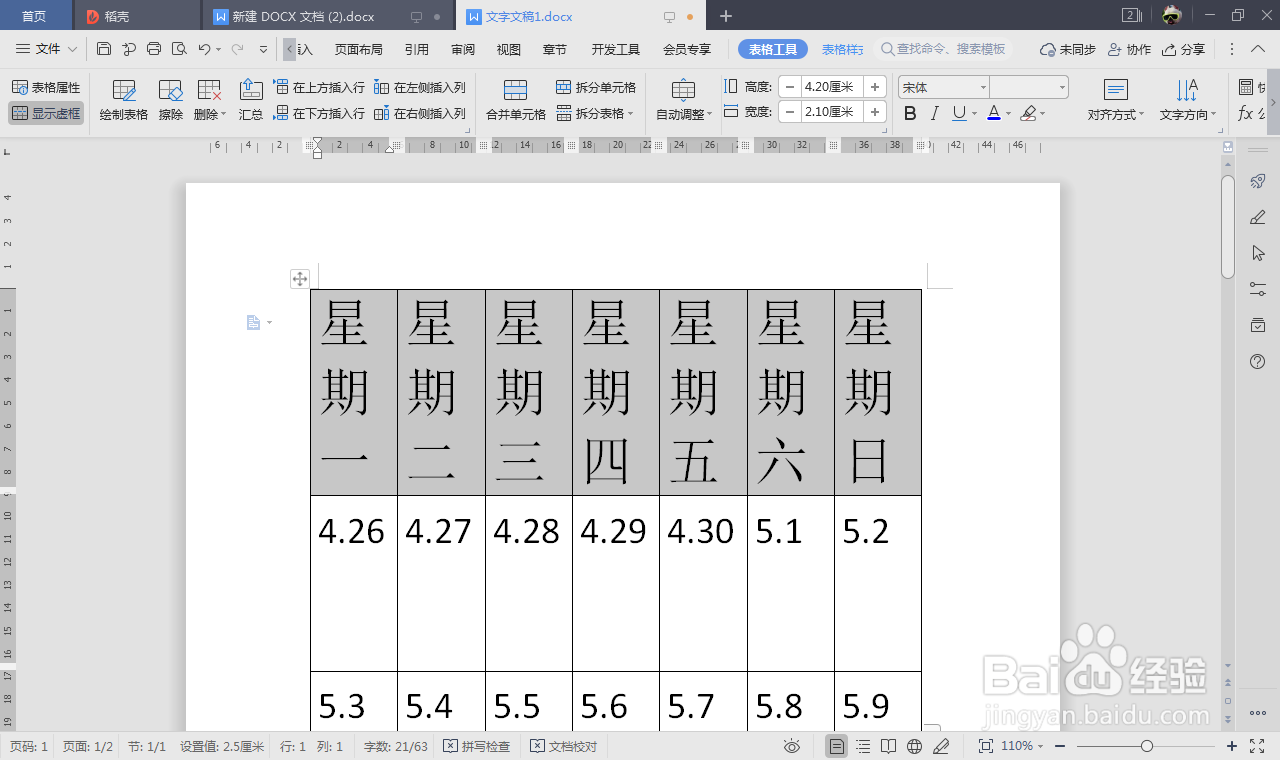Open the font size dropdown
1280x760 pixels.
coord(1062,88)
